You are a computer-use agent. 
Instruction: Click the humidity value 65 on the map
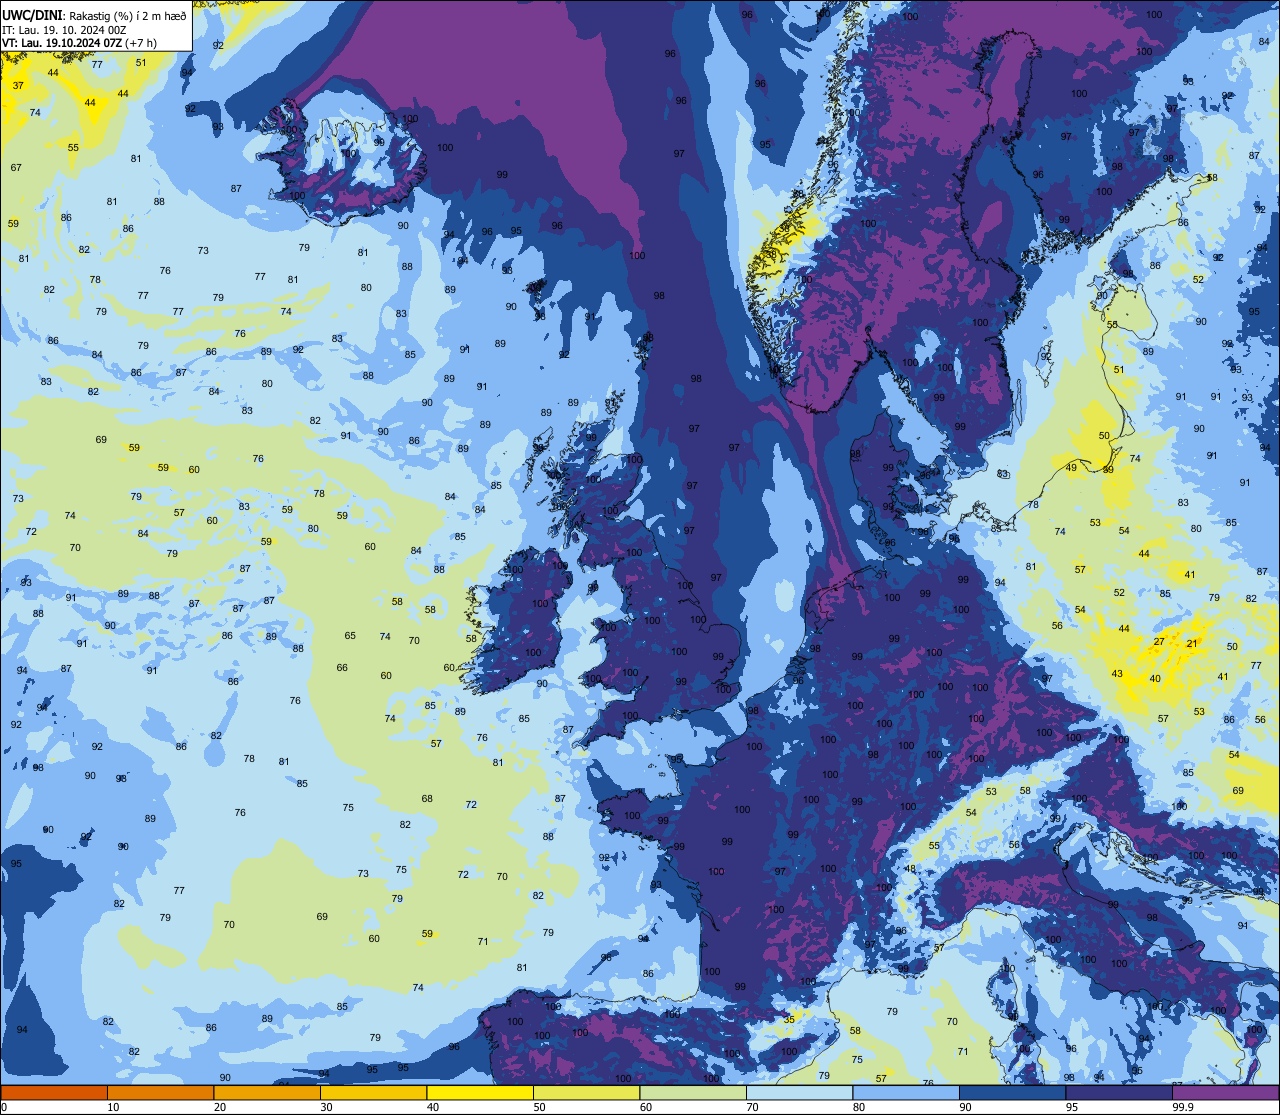pos(350,636)
